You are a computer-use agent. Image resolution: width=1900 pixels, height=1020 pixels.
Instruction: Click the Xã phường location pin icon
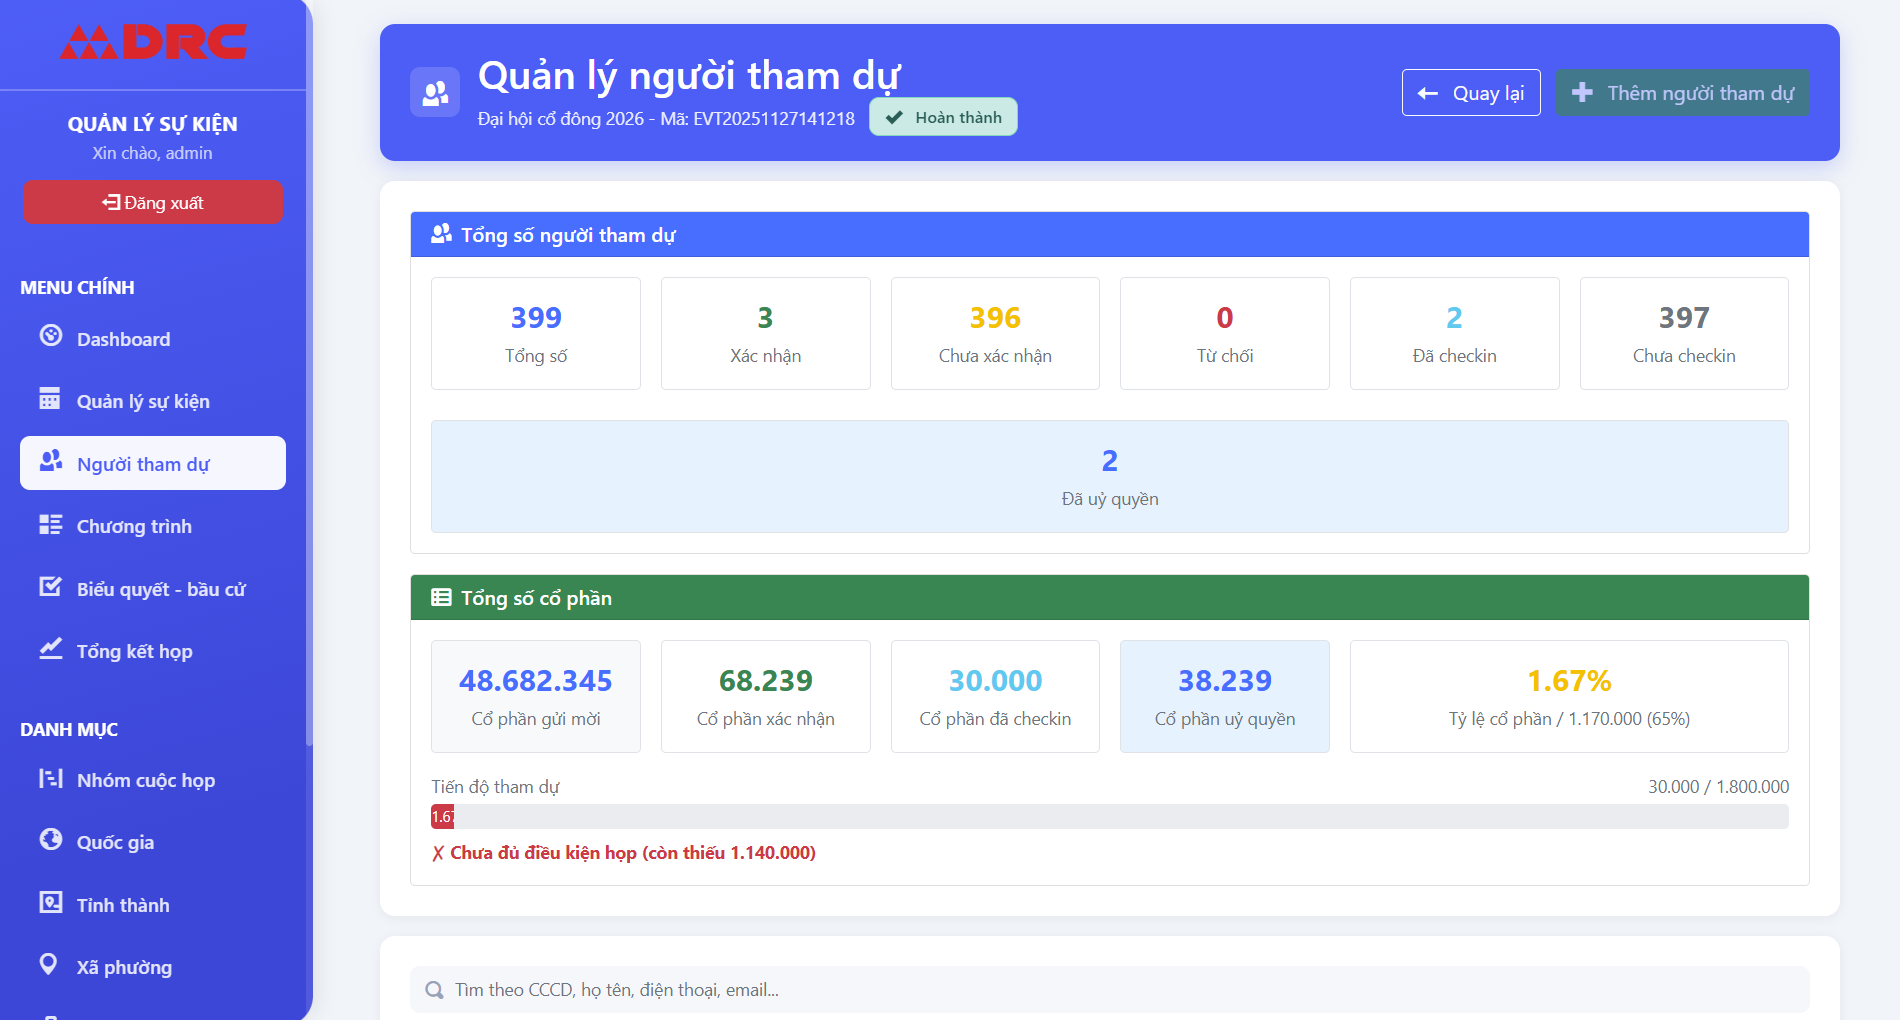pyautogui.click(x=48, y=965)
